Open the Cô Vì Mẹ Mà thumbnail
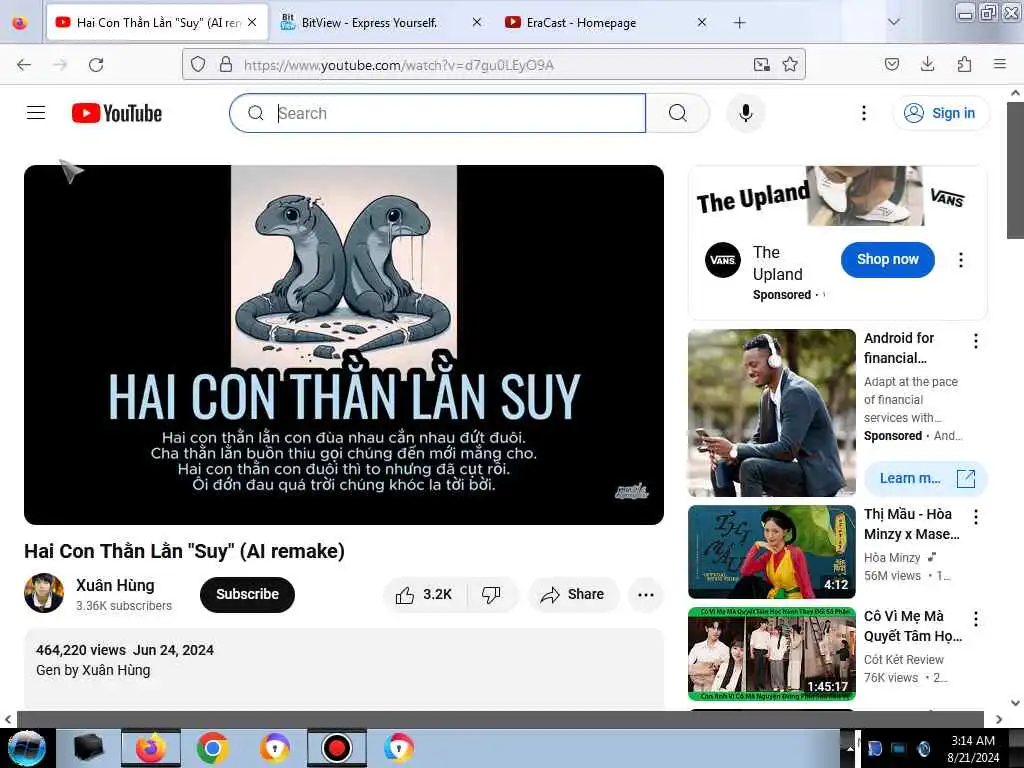 pyautogui.click(x=772, y=654)
